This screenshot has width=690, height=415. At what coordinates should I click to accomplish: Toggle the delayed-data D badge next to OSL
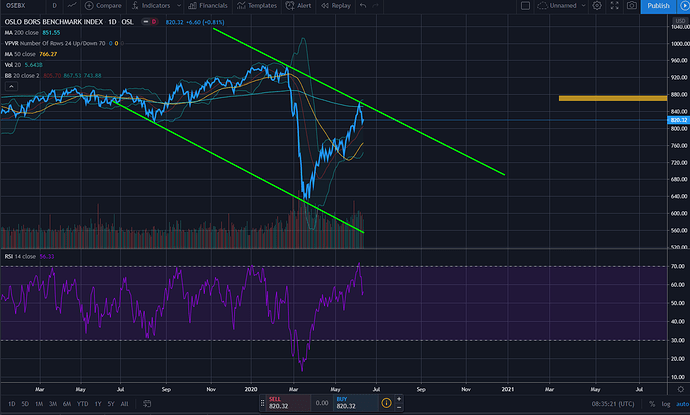point(154,22)
